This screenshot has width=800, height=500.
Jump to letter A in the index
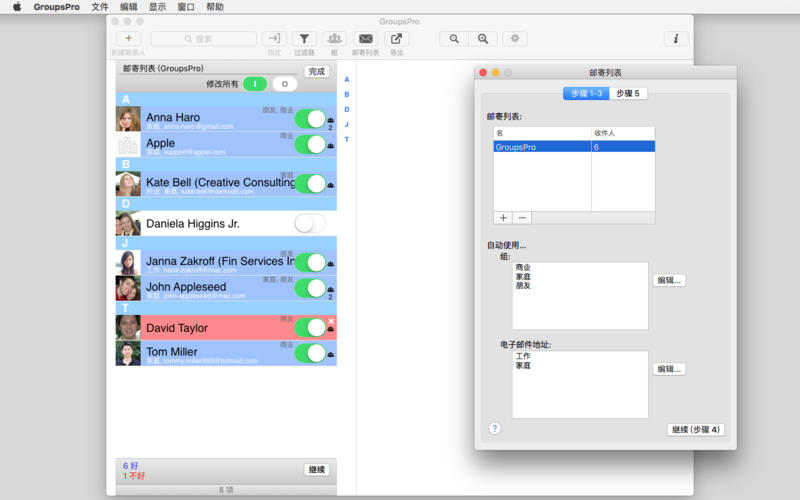tap(346, 79)
